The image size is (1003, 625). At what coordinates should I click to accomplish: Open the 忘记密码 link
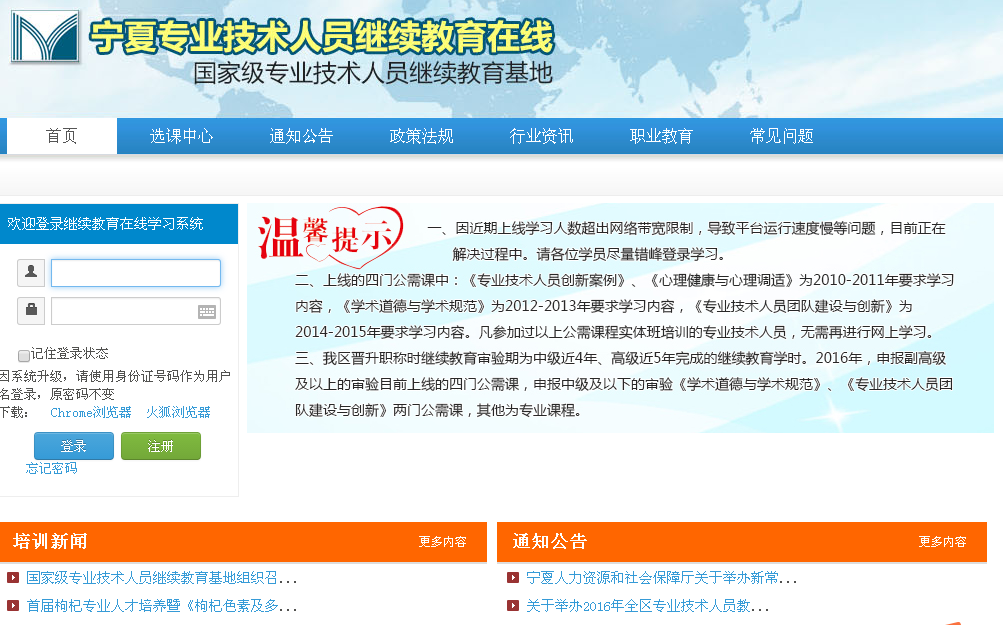(51, 468)
